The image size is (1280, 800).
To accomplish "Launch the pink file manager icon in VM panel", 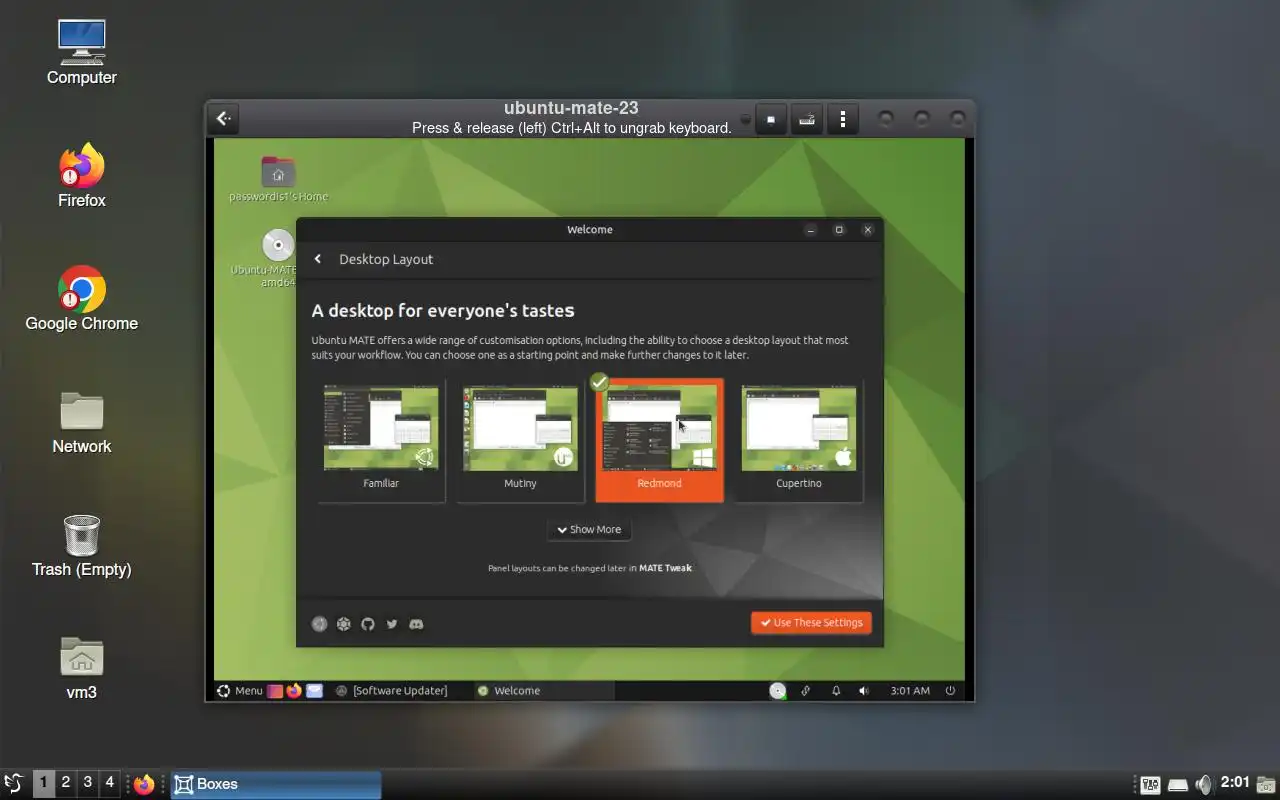I will tap(275, 691).
